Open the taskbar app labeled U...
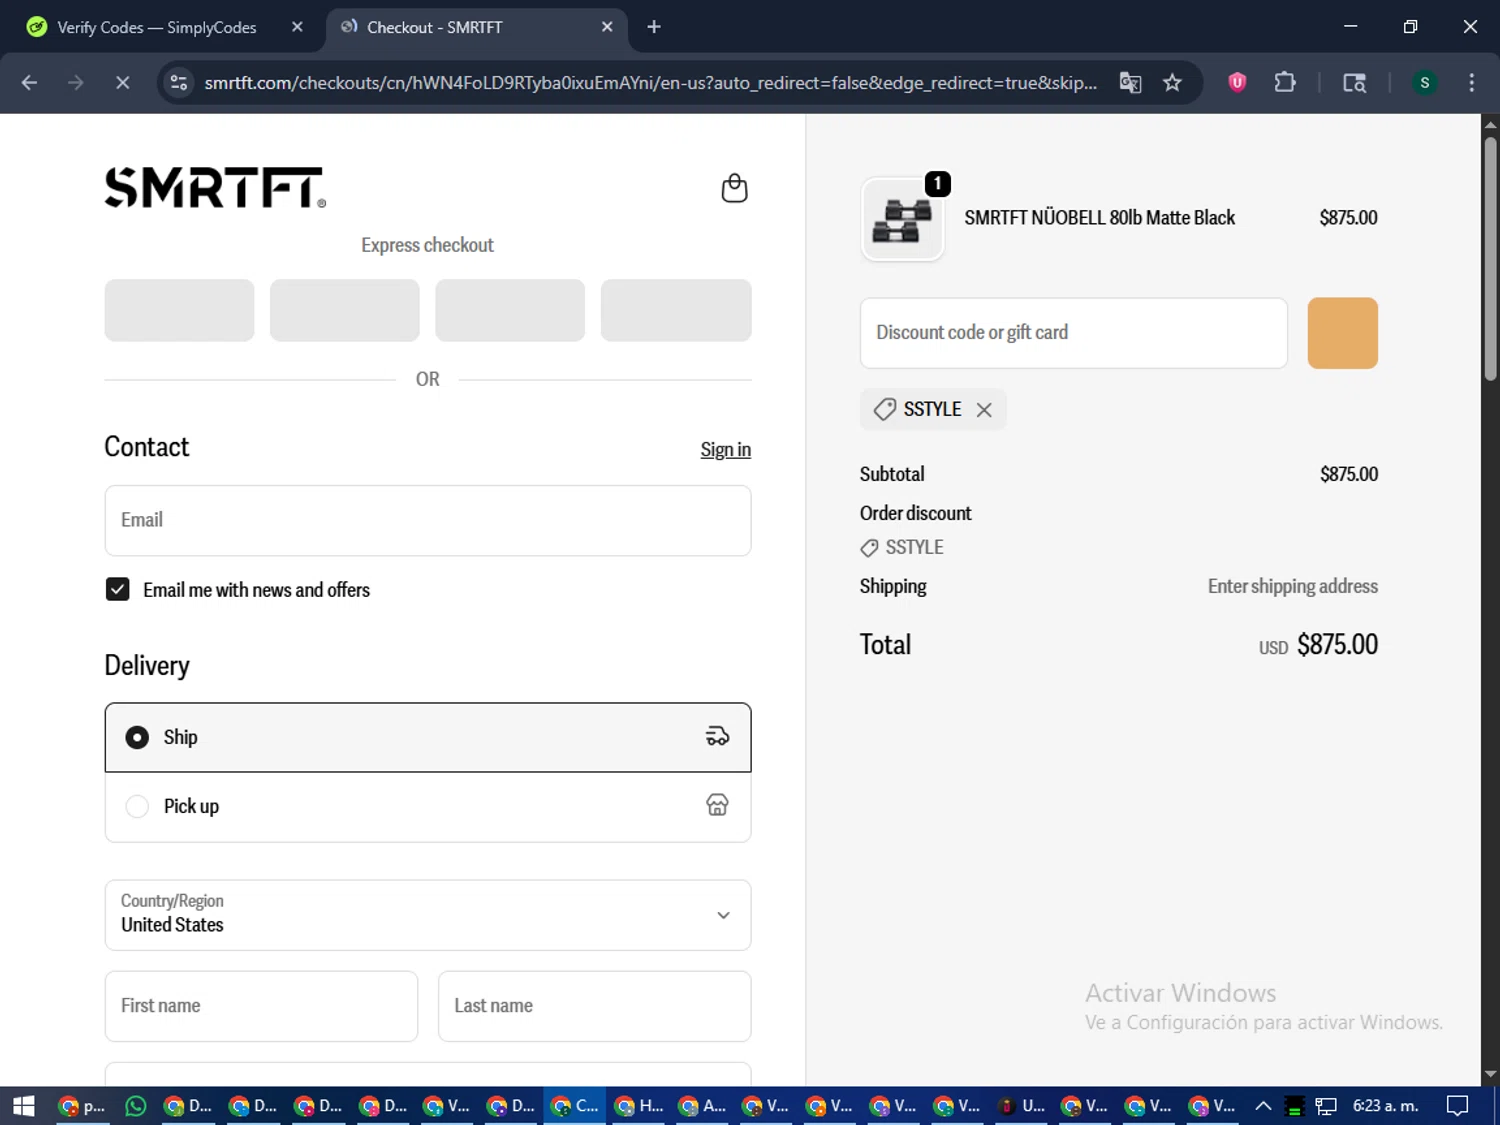 coord(1022,1106)
